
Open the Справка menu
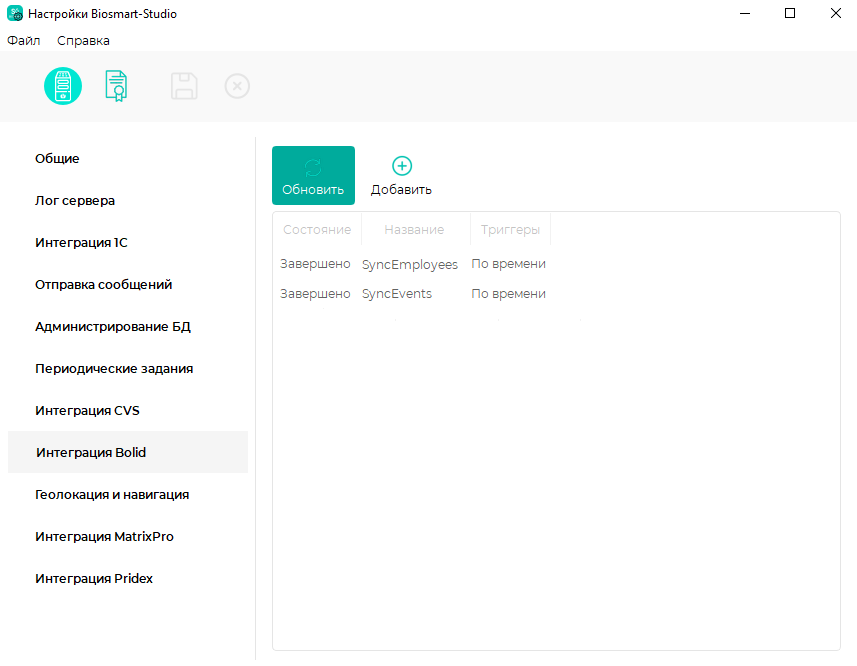(83, 40)
